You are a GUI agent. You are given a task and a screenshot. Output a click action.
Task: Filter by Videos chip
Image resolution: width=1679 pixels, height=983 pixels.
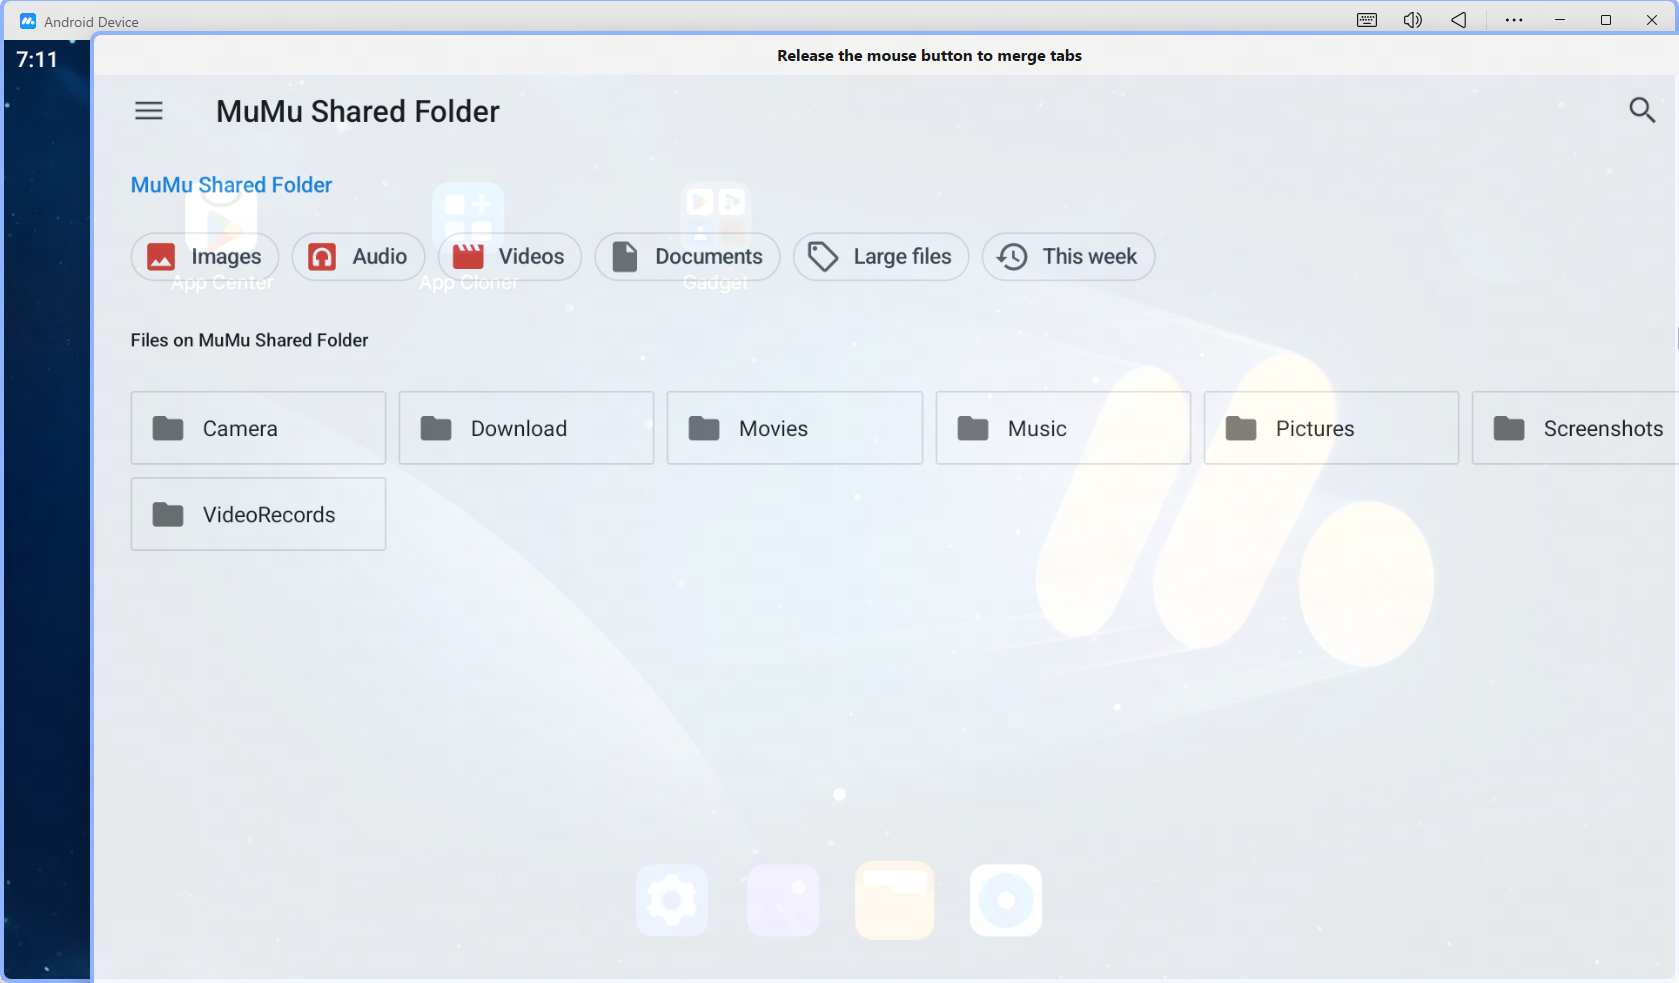click(510, 257)
